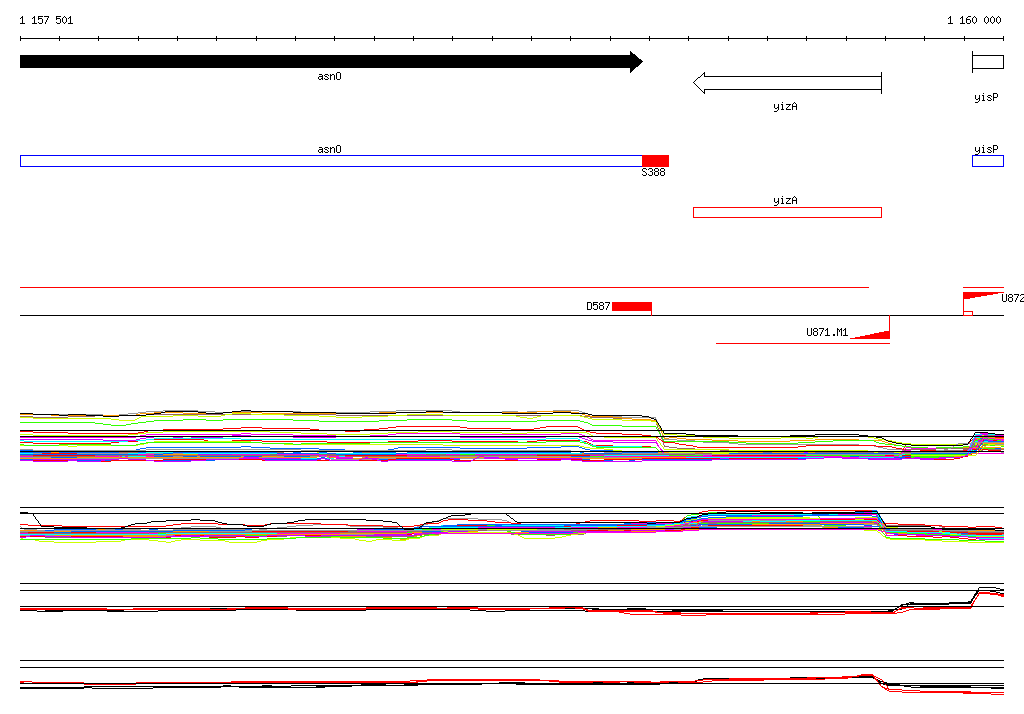The image size is (1024, 714).
Task: Select the red D587 feature block
Action: (x=632, y=306)
